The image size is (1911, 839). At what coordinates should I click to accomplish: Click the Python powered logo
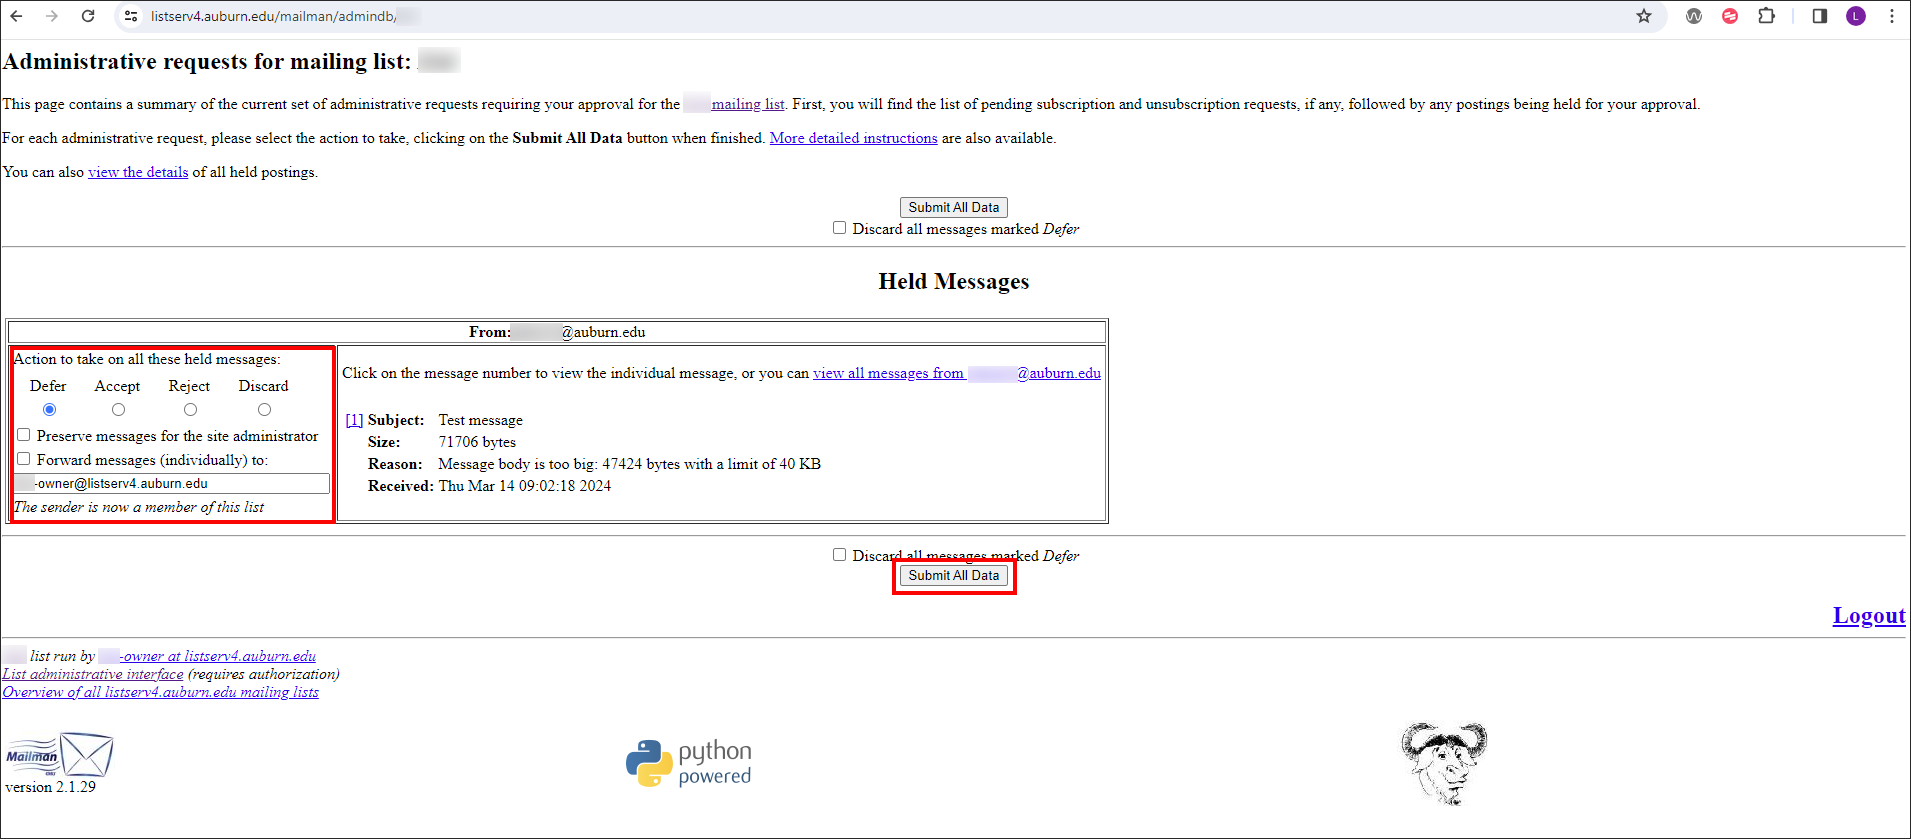[x=689, y=764]
